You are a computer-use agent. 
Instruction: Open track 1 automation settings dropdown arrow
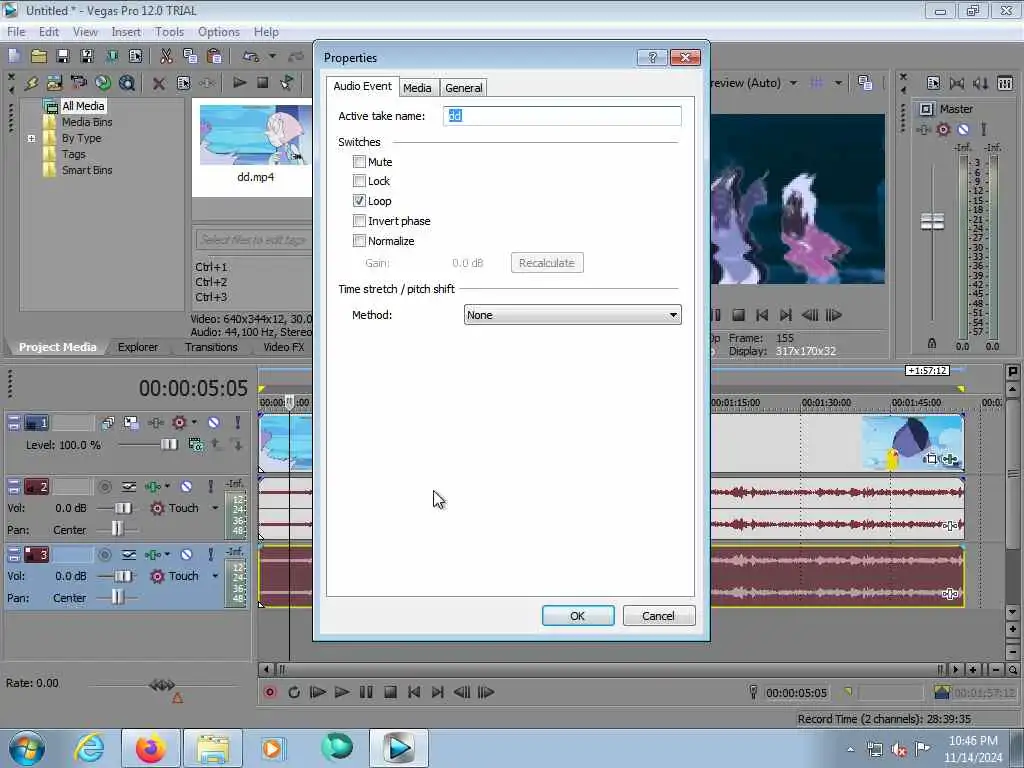click(x=194, y=423)
